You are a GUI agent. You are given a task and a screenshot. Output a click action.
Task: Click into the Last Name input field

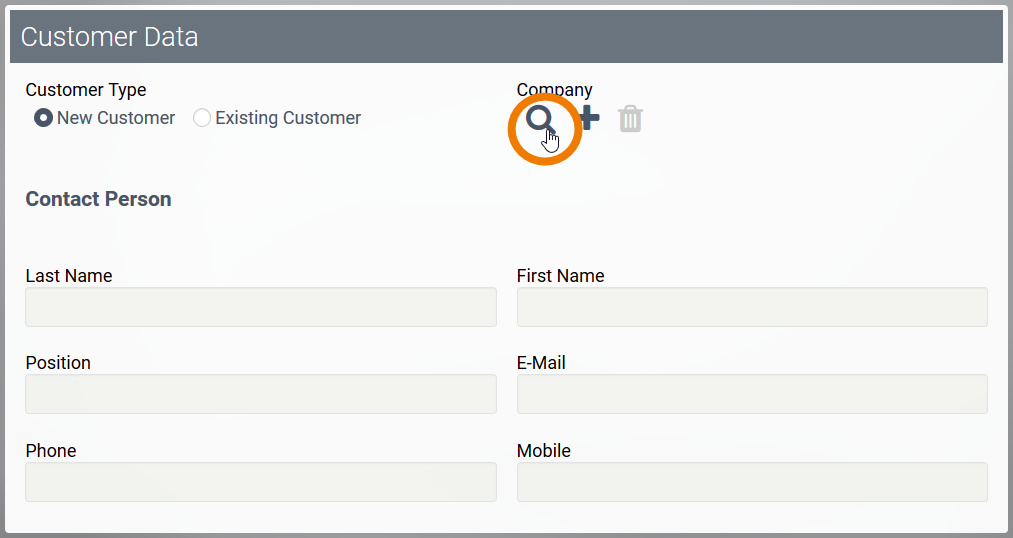click(261, 307)
